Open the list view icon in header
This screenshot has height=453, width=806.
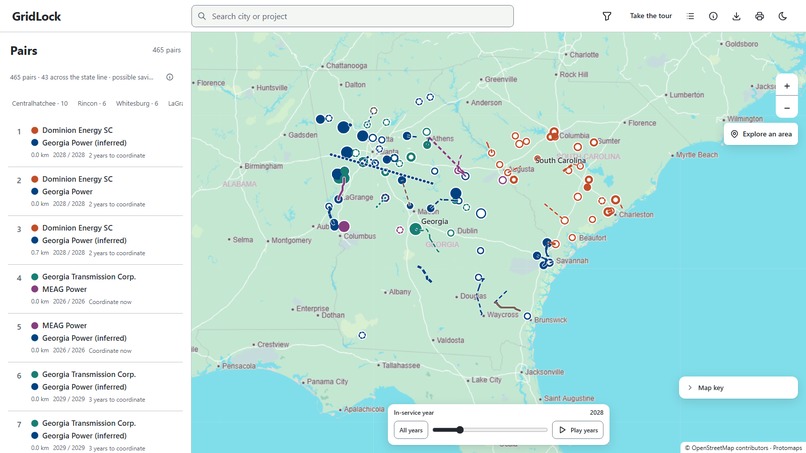[x=690, y=16]
